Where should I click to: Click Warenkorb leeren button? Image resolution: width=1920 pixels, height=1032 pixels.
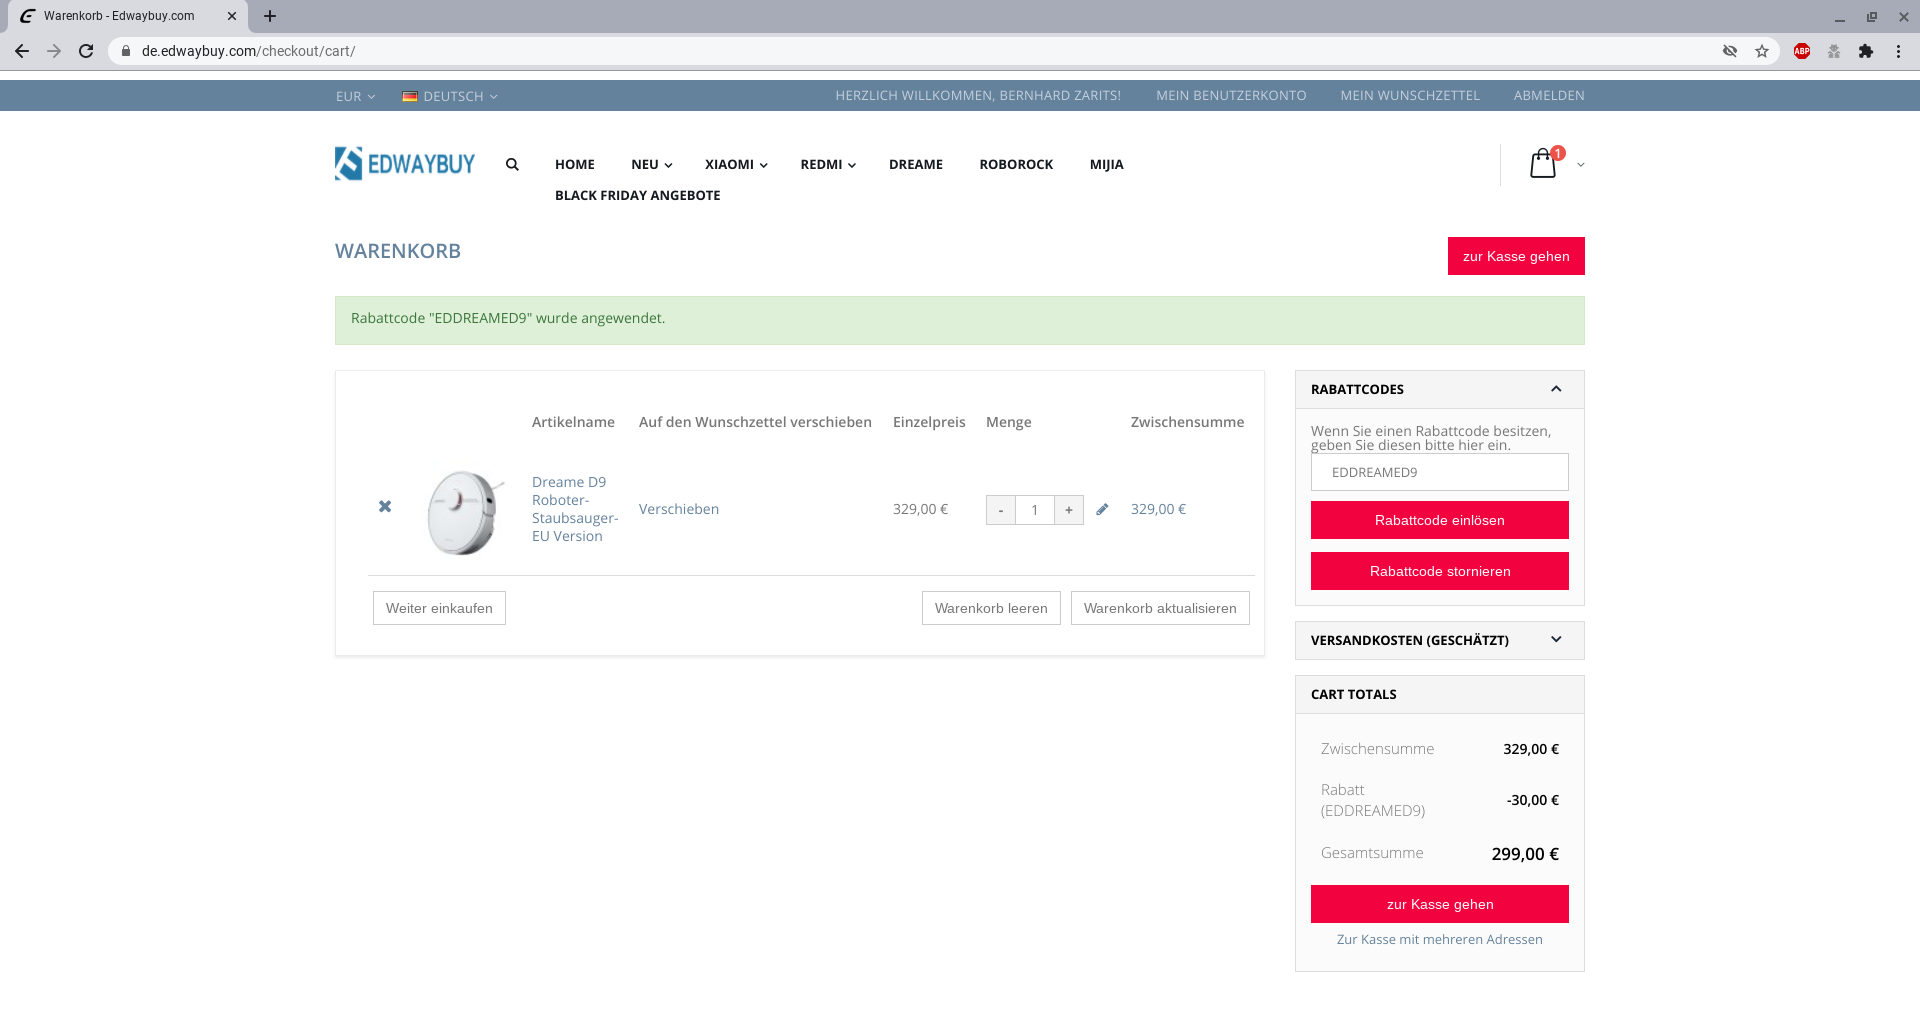pyautogui.click(x=991, y=608)
